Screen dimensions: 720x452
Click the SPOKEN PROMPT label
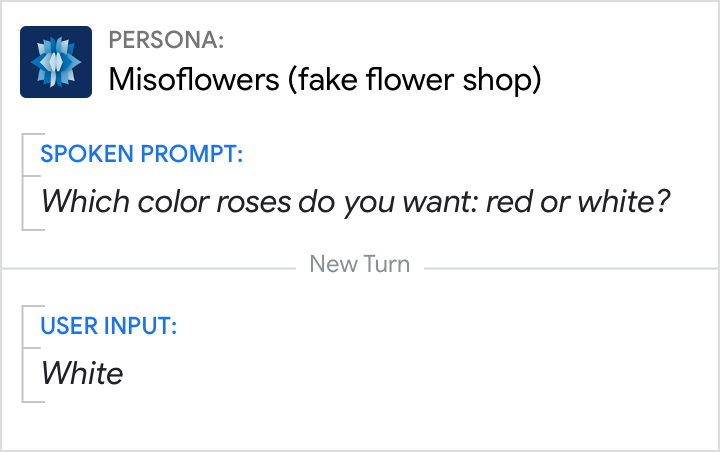[x=142, y=154]
